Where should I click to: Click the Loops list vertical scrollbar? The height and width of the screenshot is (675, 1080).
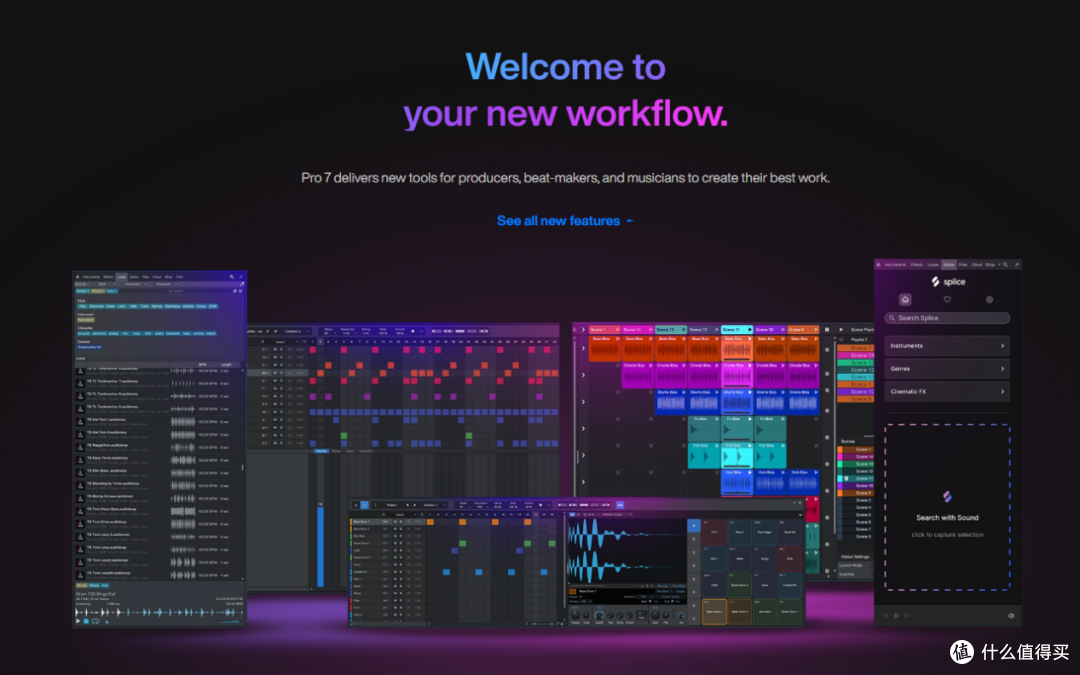point(242,468)
